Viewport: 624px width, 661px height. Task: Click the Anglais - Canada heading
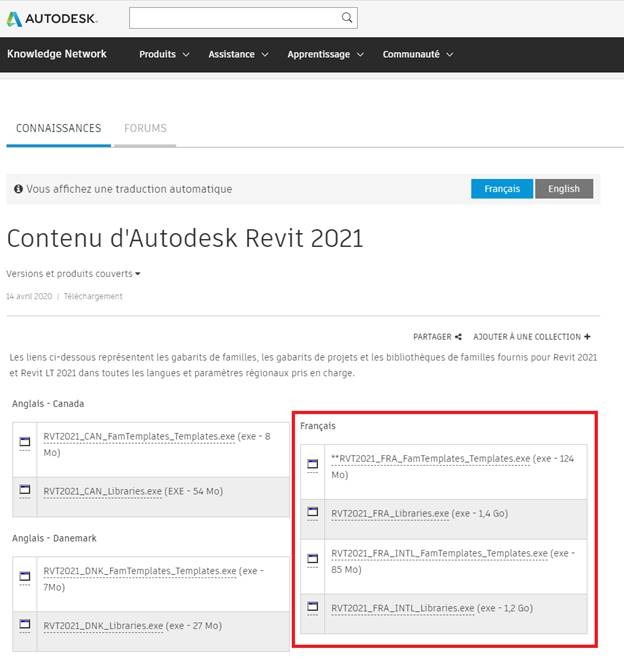coord(48,403)
